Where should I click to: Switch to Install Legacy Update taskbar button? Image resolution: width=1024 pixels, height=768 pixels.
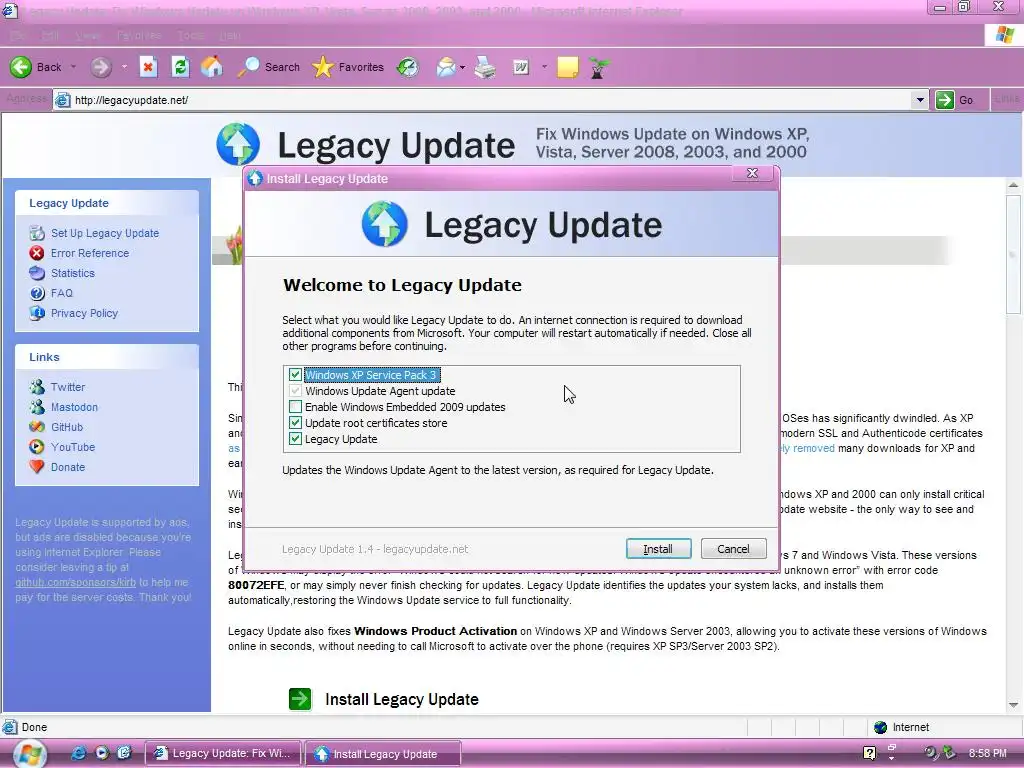click(383, 754)
